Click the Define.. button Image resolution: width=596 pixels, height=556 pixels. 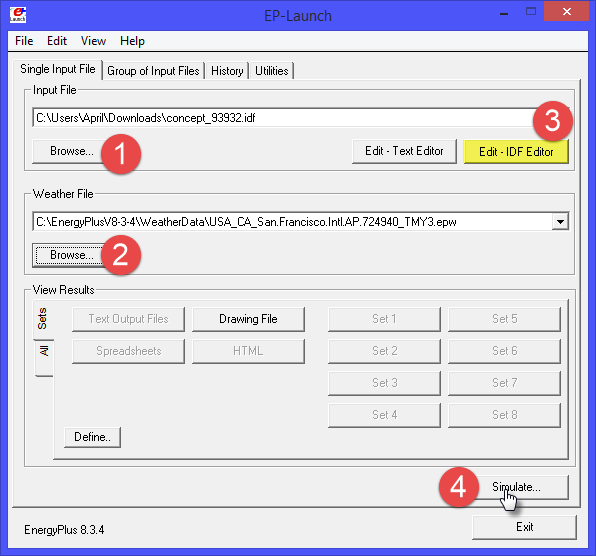click(92, 437)
